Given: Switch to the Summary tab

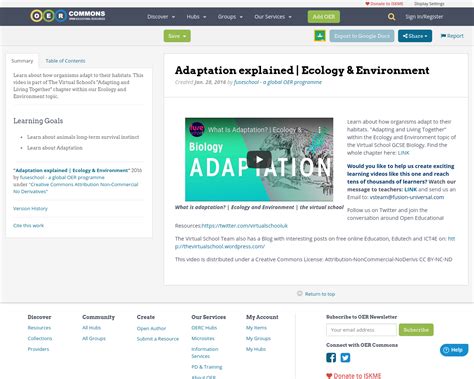Looking at the screenshot, I should coord(22,61).
